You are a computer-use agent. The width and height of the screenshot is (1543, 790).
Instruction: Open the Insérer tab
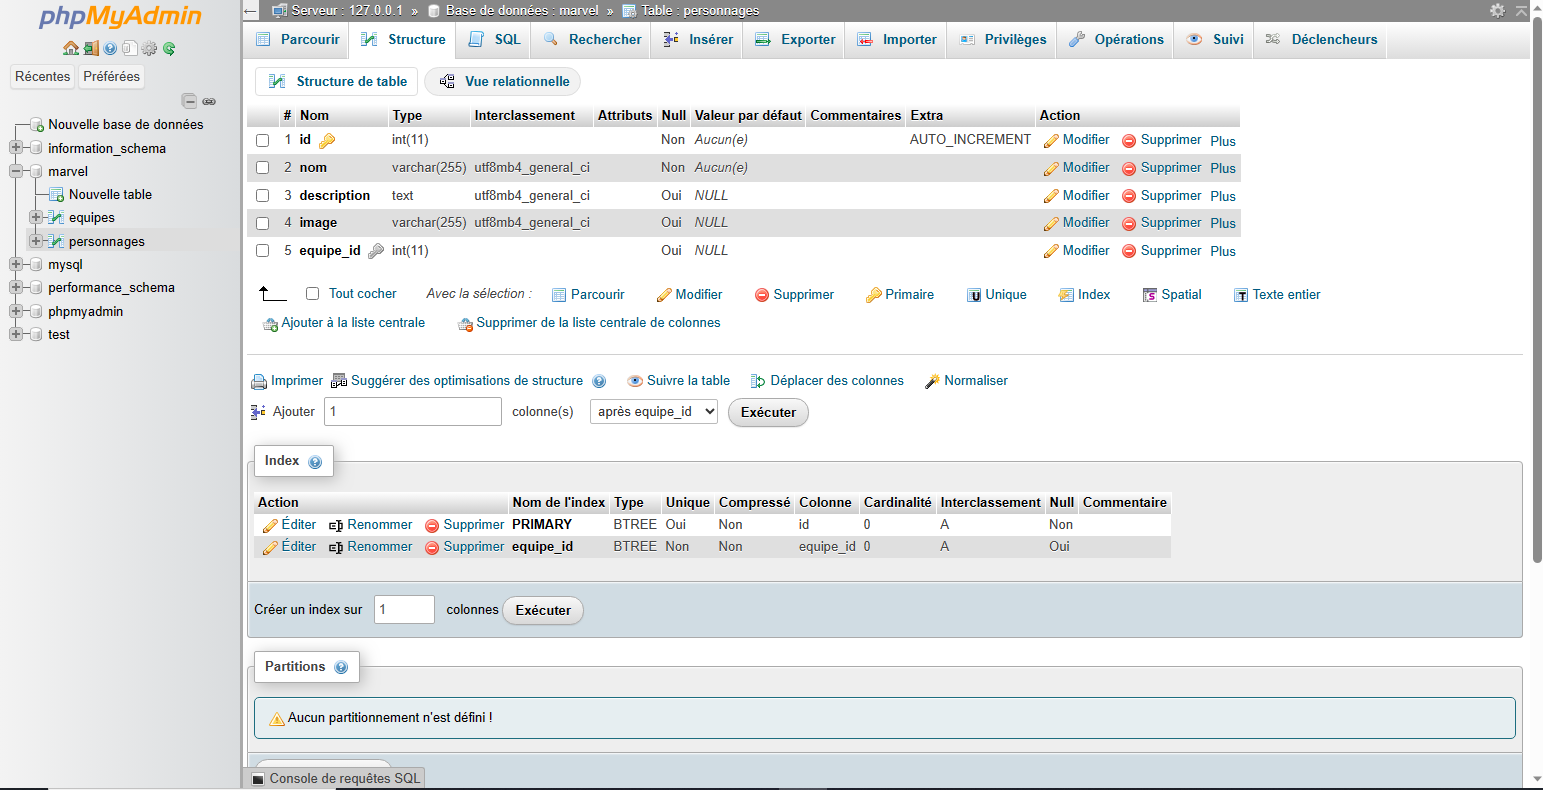(698, 40)
